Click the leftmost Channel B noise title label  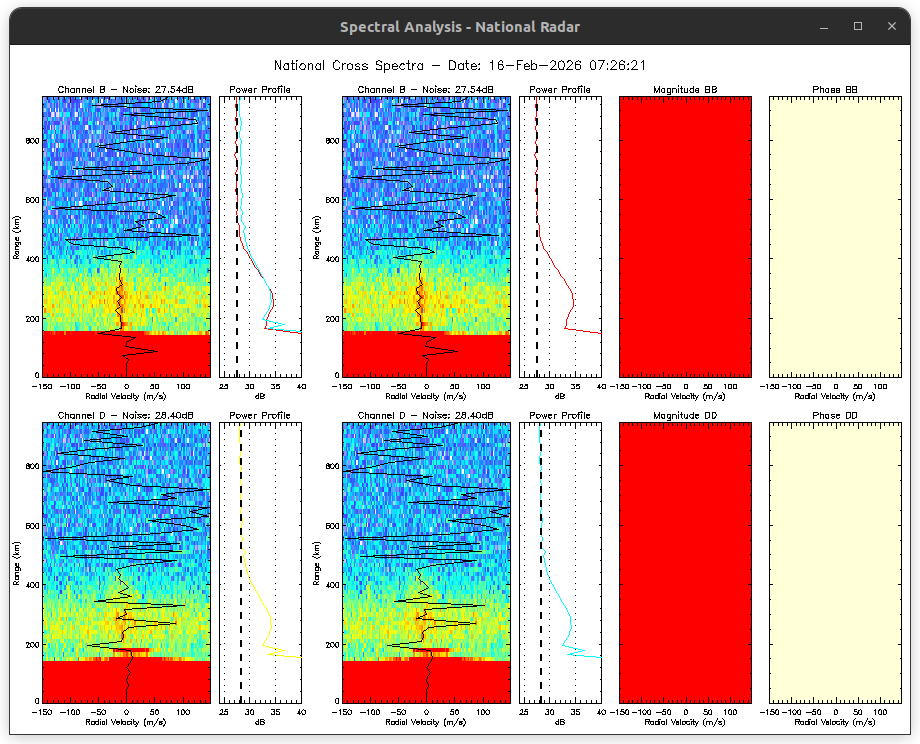point(126,90)
